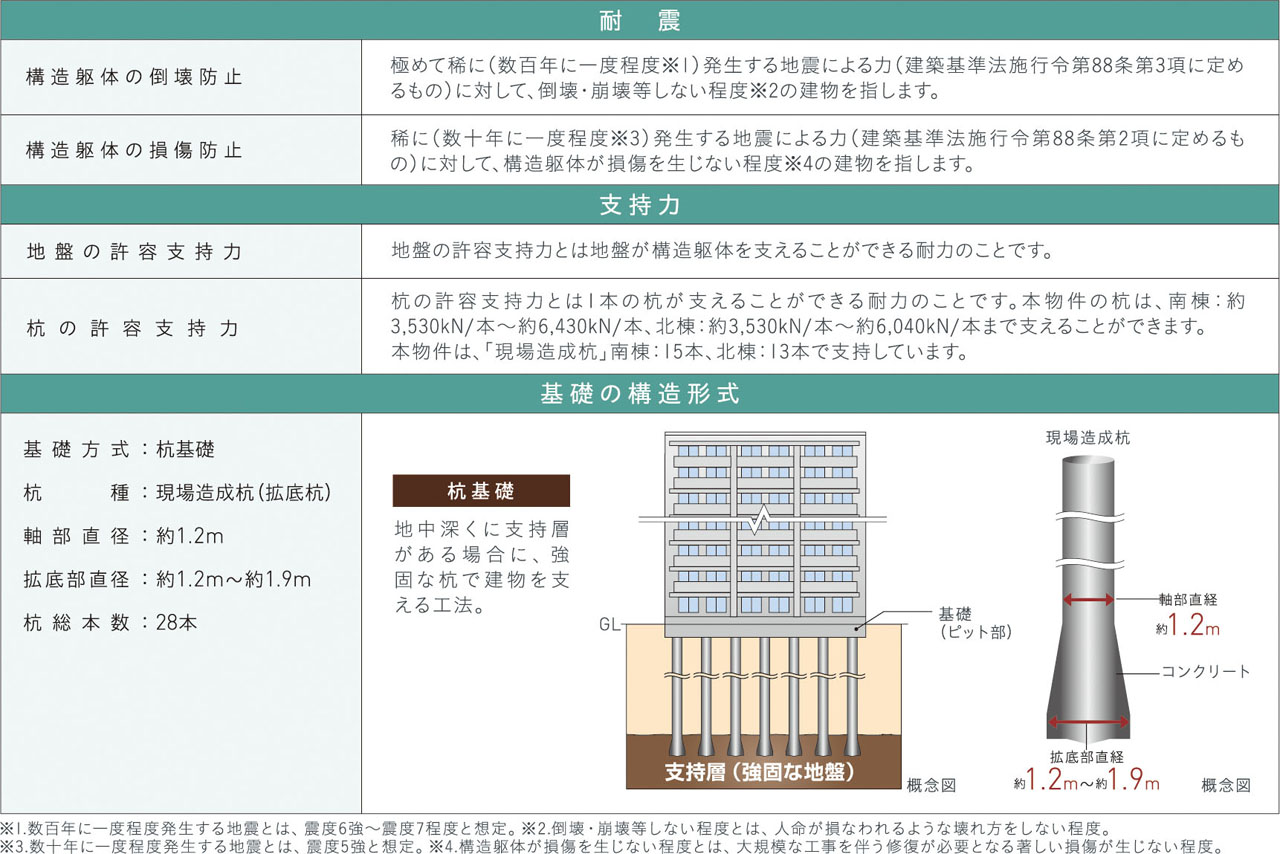Click the break symbol on the building
Image resolution: width=1280 pixels, height=854 pixels.
click(x=763, y=521)
